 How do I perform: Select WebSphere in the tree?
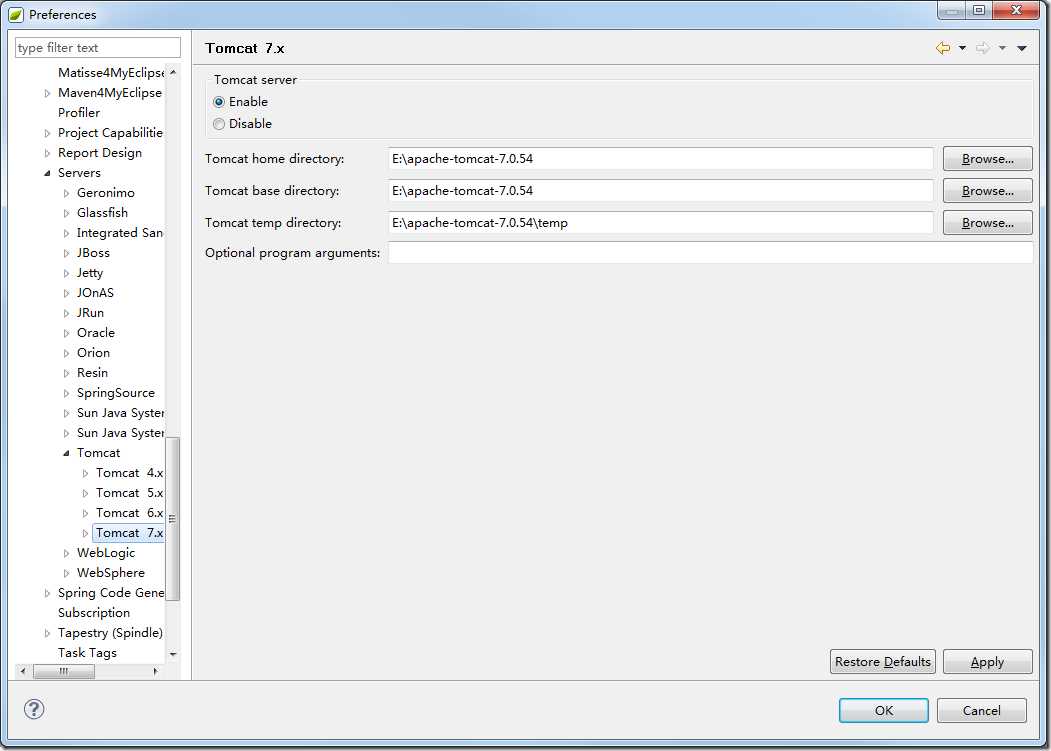(111, 573)
